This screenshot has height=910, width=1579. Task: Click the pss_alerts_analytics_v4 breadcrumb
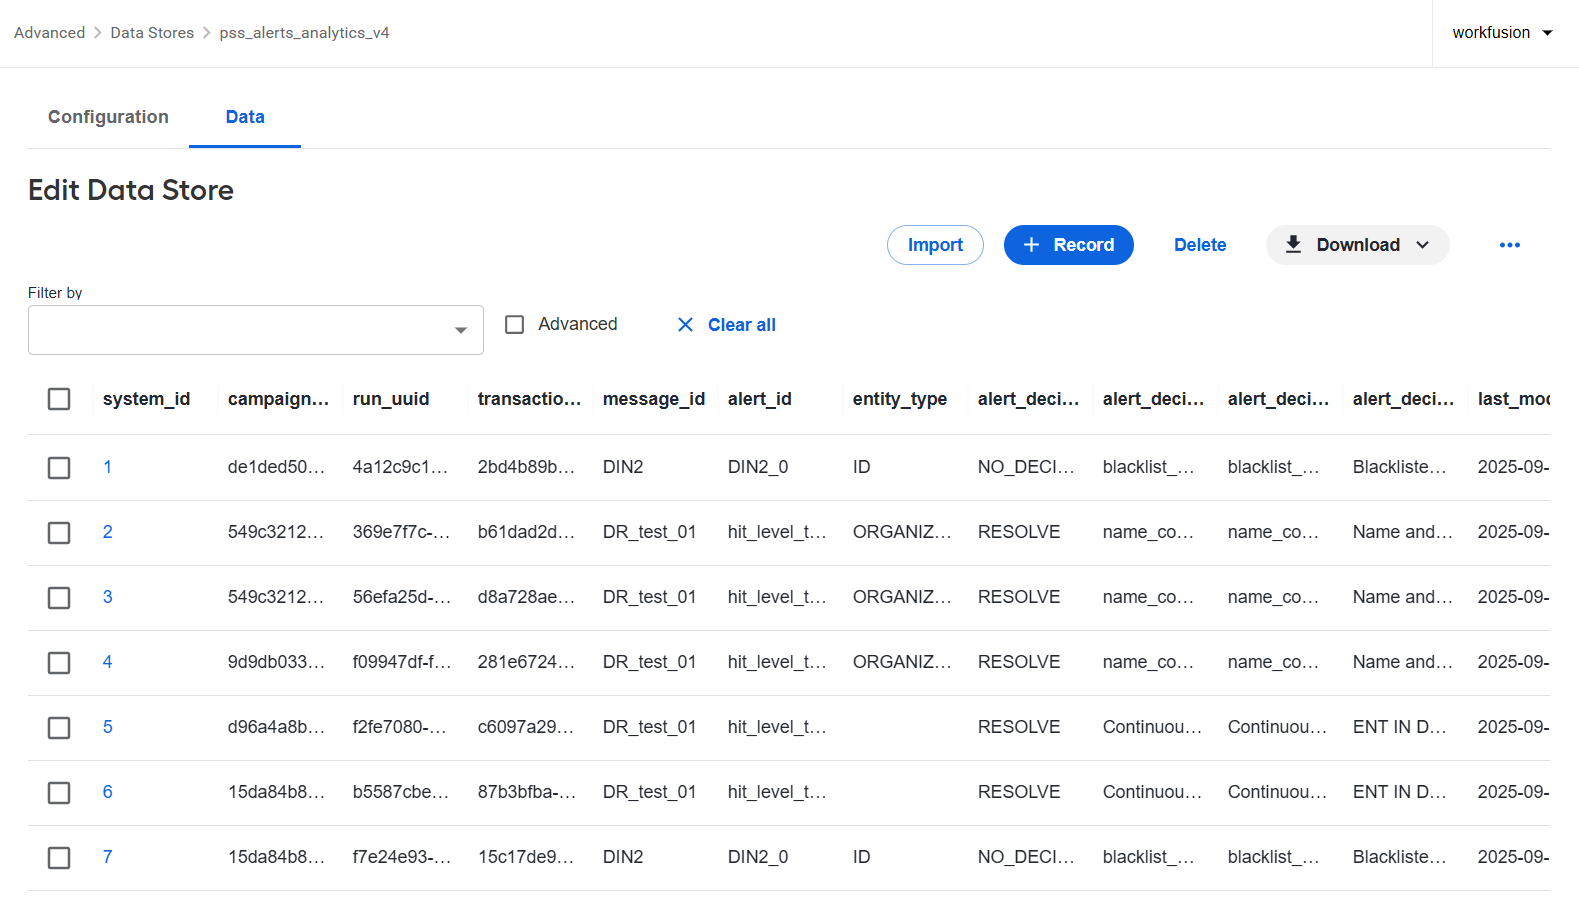click(304, 33)
